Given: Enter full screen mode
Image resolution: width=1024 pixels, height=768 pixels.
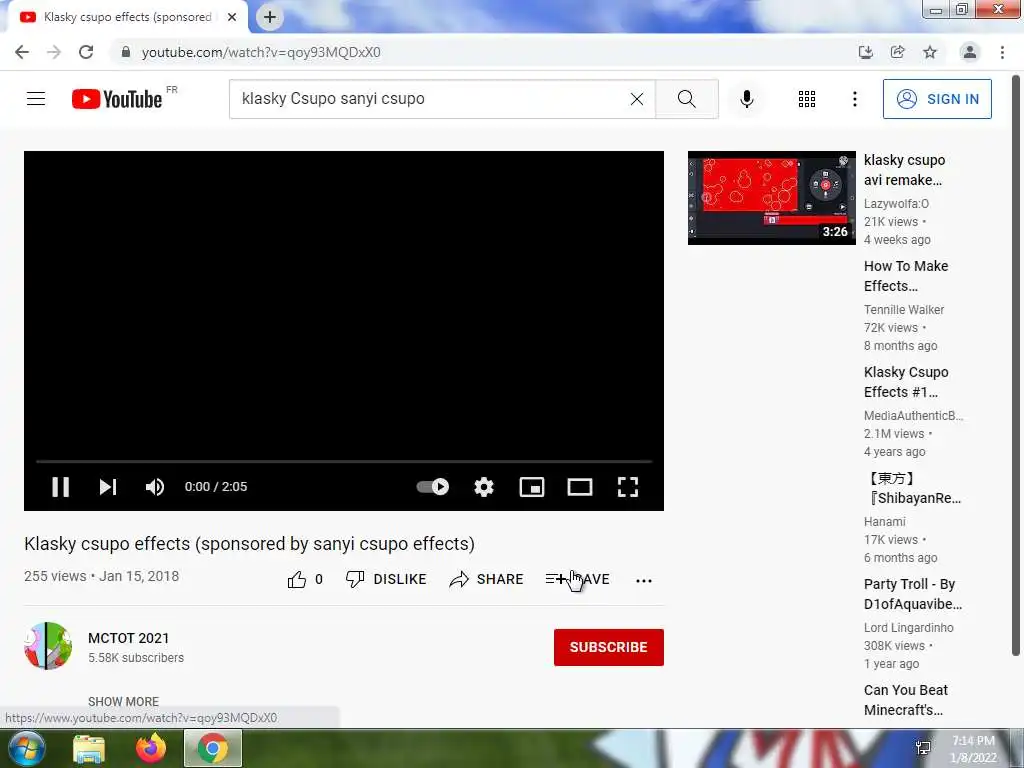Looking at the screenshot, I should 628,487.
